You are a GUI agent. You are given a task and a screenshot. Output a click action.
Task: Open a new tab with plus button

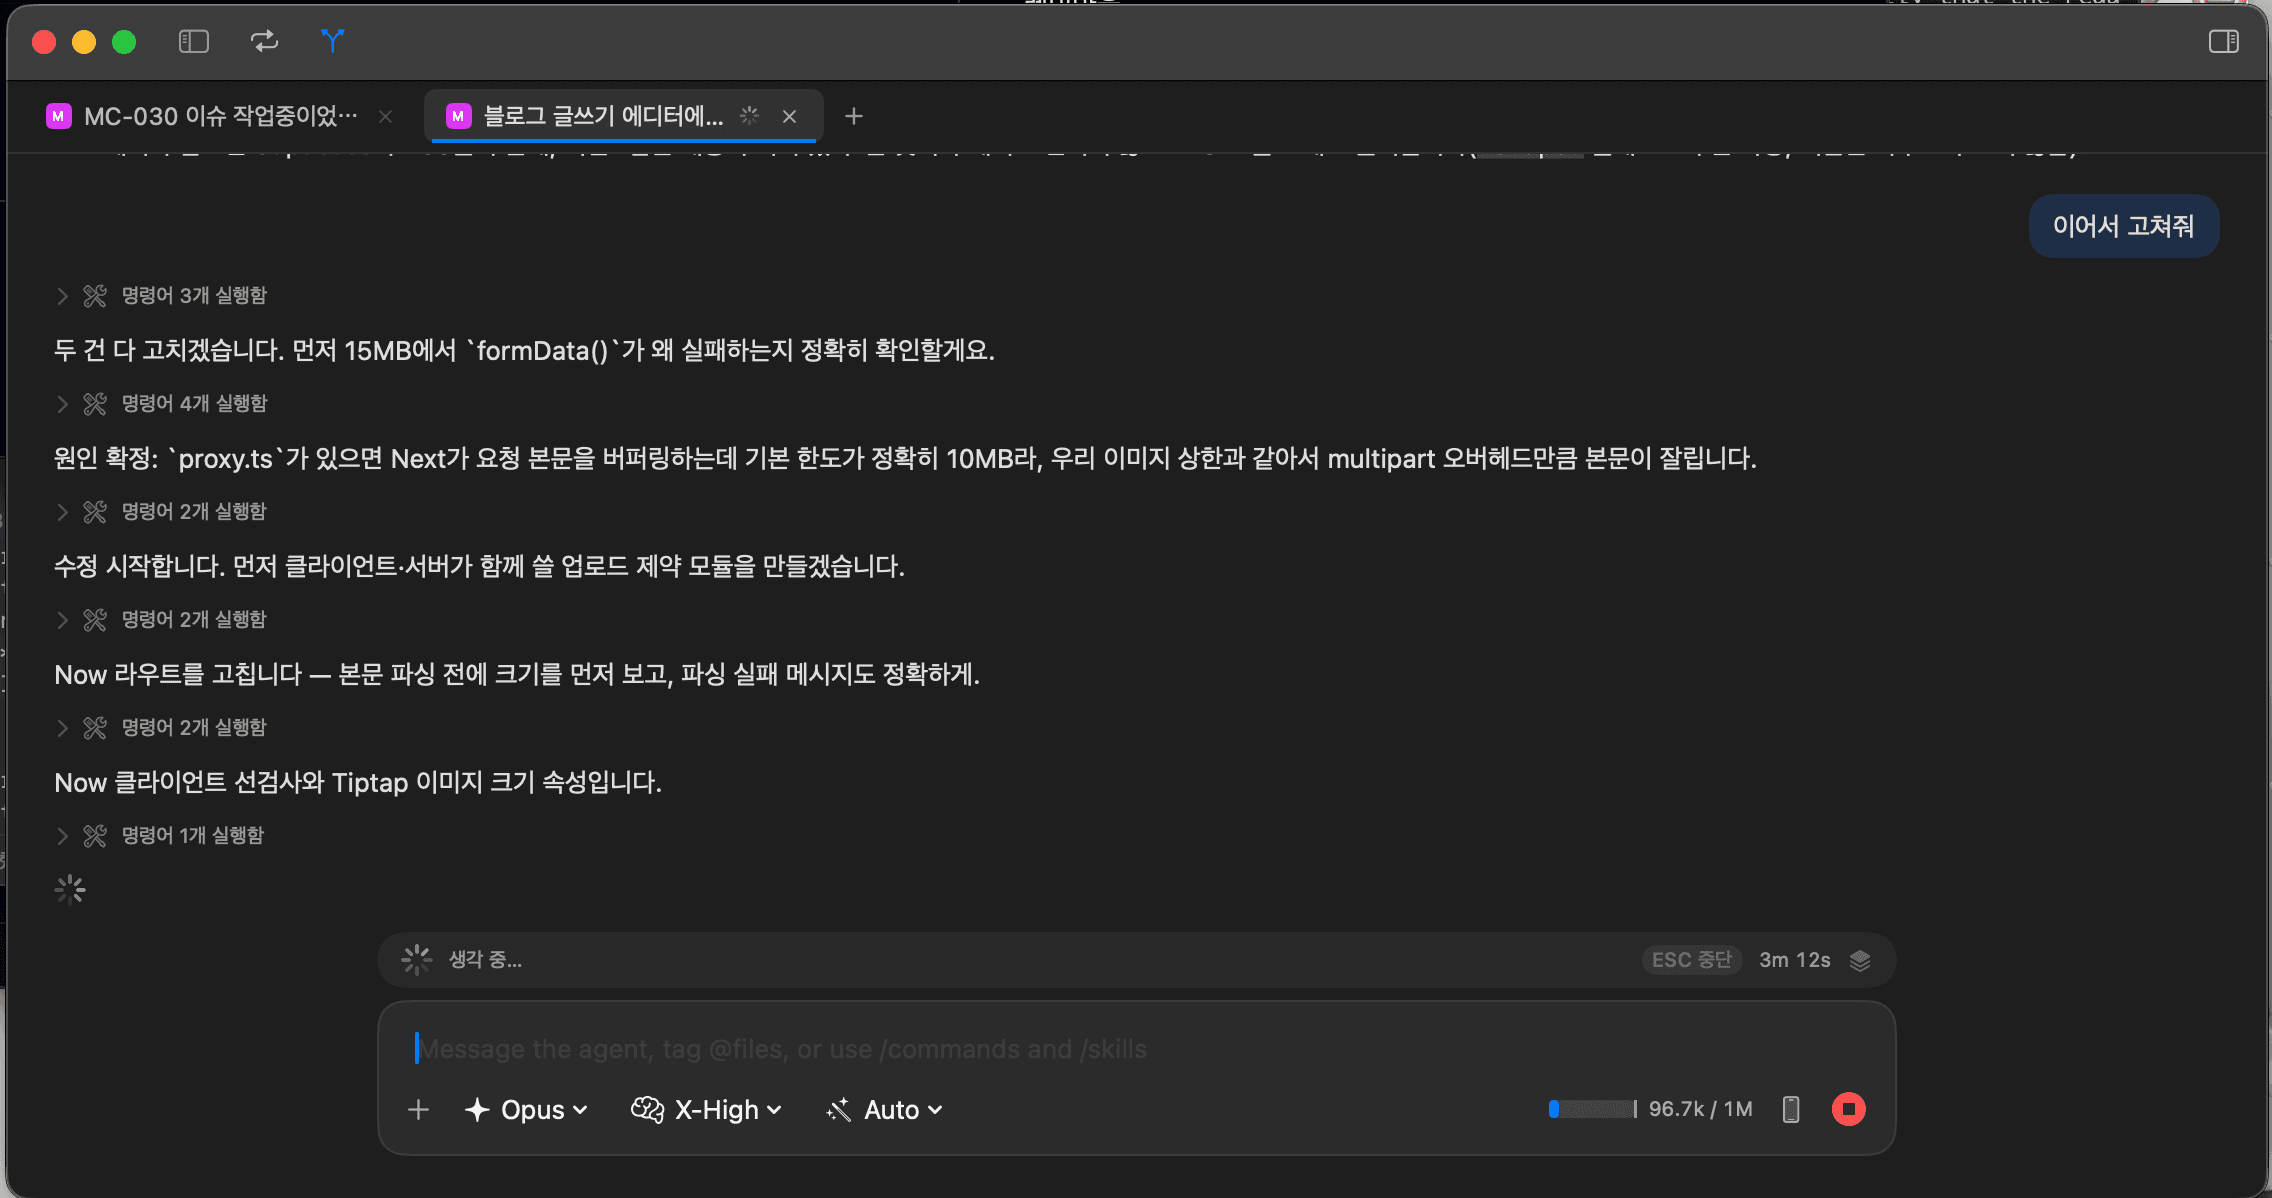[853, 116]
